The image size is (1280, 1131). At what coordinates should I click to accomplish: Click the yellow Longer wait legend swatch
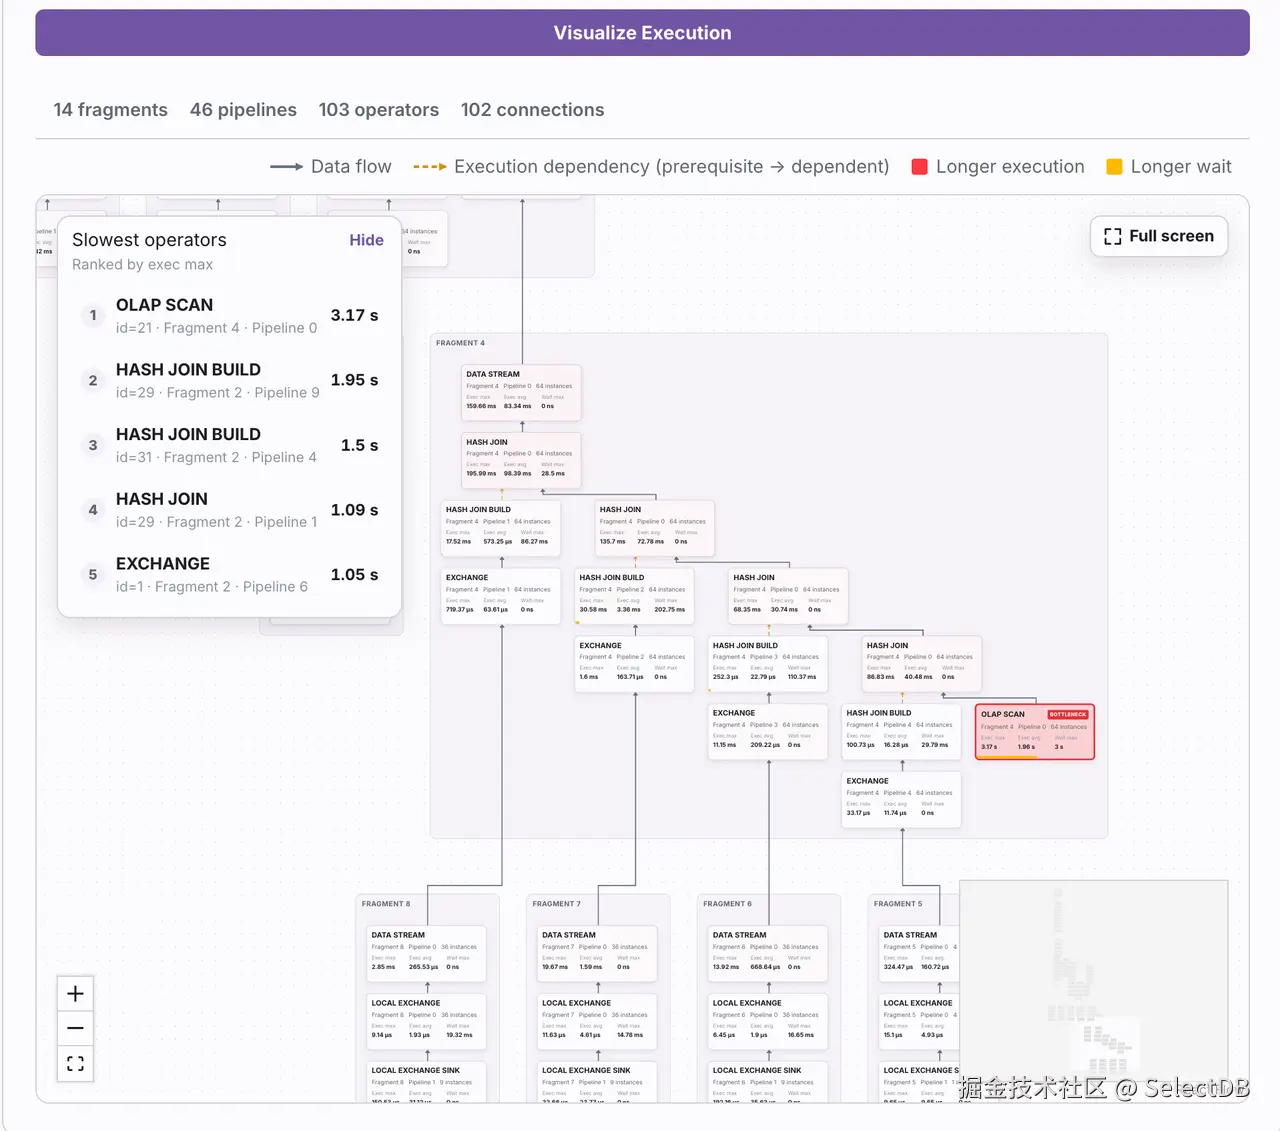coord(1114,167)
